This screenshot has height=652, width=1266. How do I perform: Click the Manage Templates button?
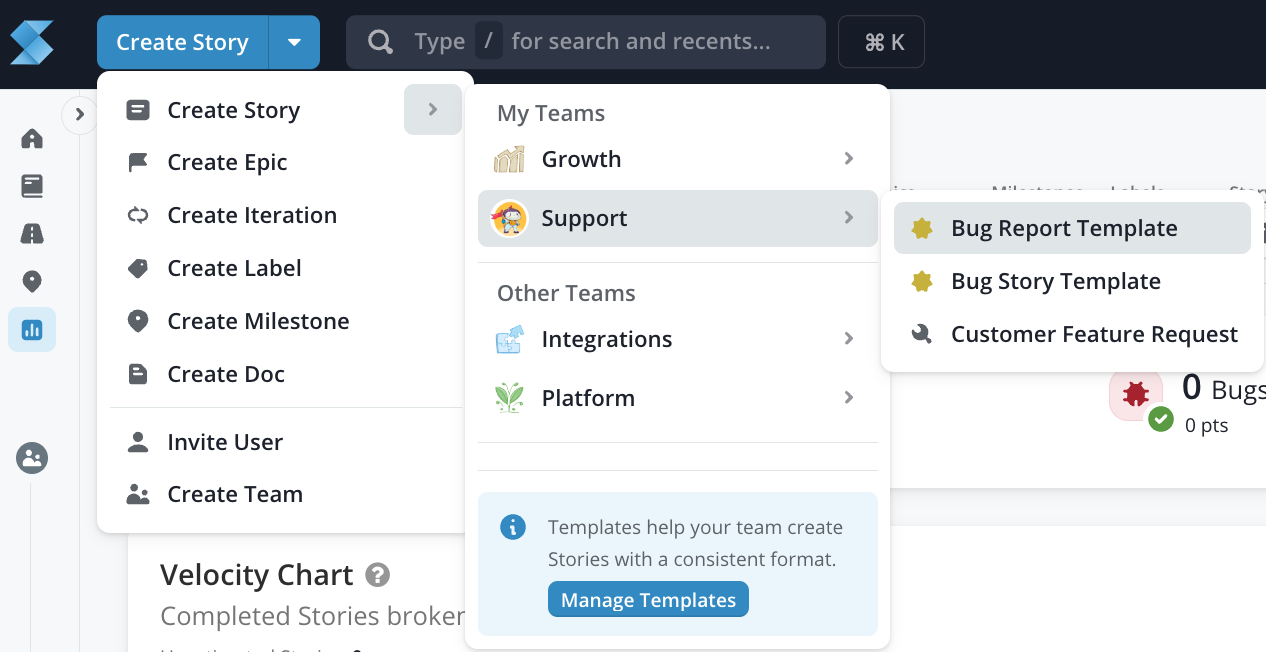pyautogui.click(x=648, y=600)
